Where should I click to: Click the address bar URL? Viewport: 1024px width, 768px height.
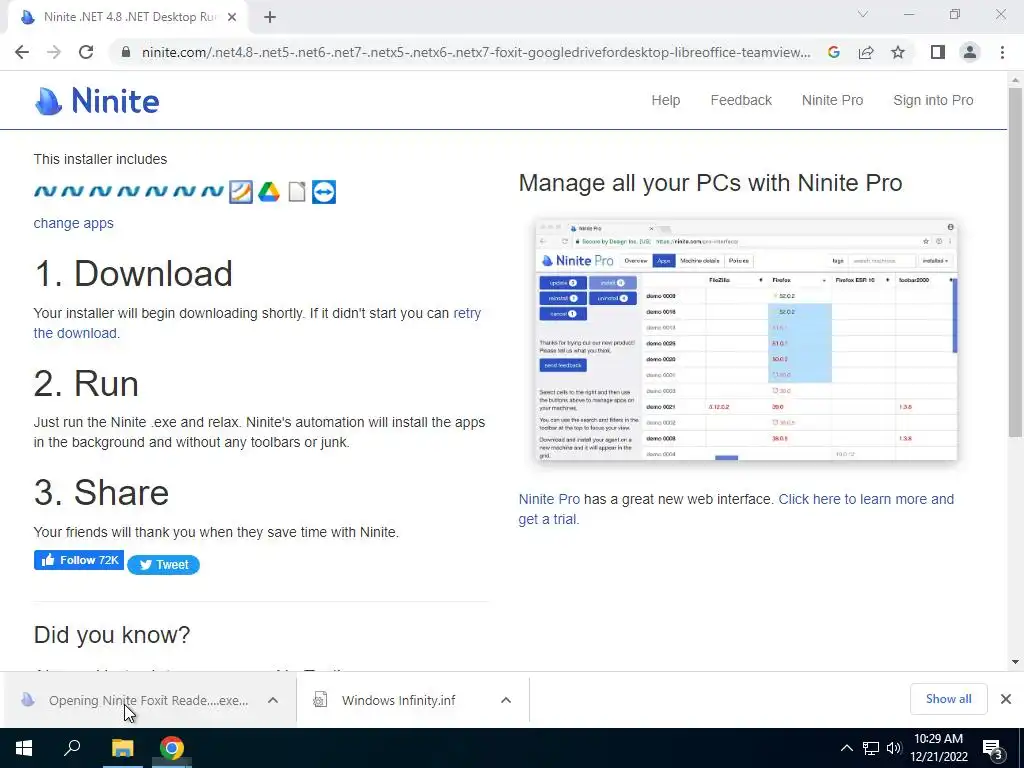475,52
